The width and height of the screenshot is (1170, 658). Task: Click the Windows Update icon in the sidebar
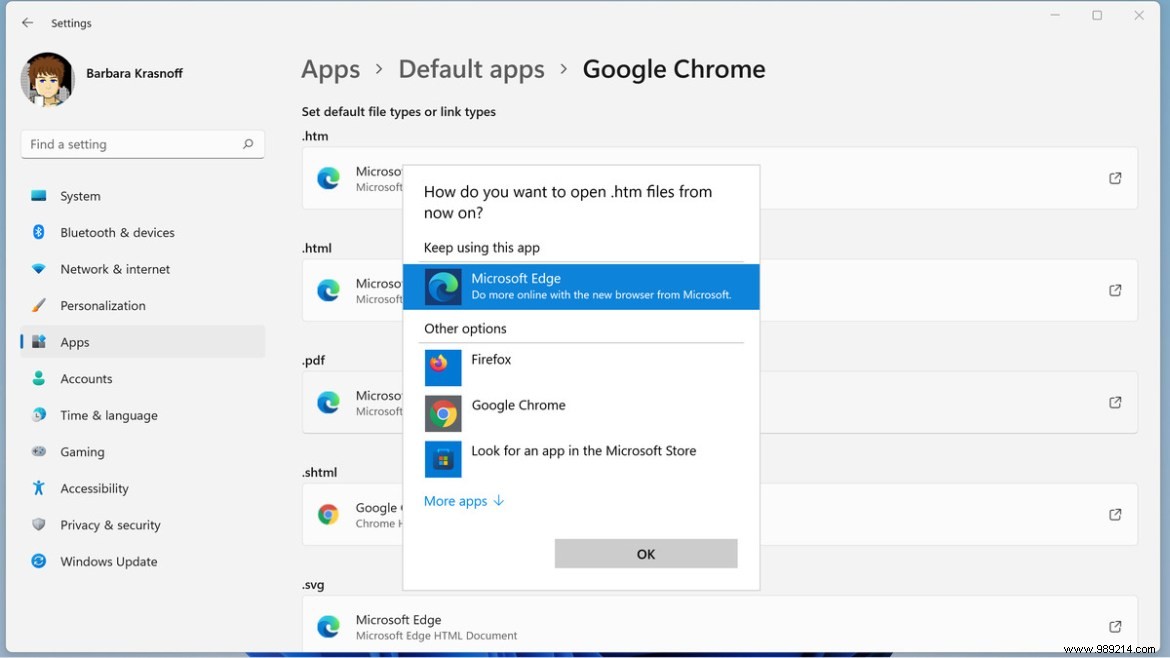point(38,561)
